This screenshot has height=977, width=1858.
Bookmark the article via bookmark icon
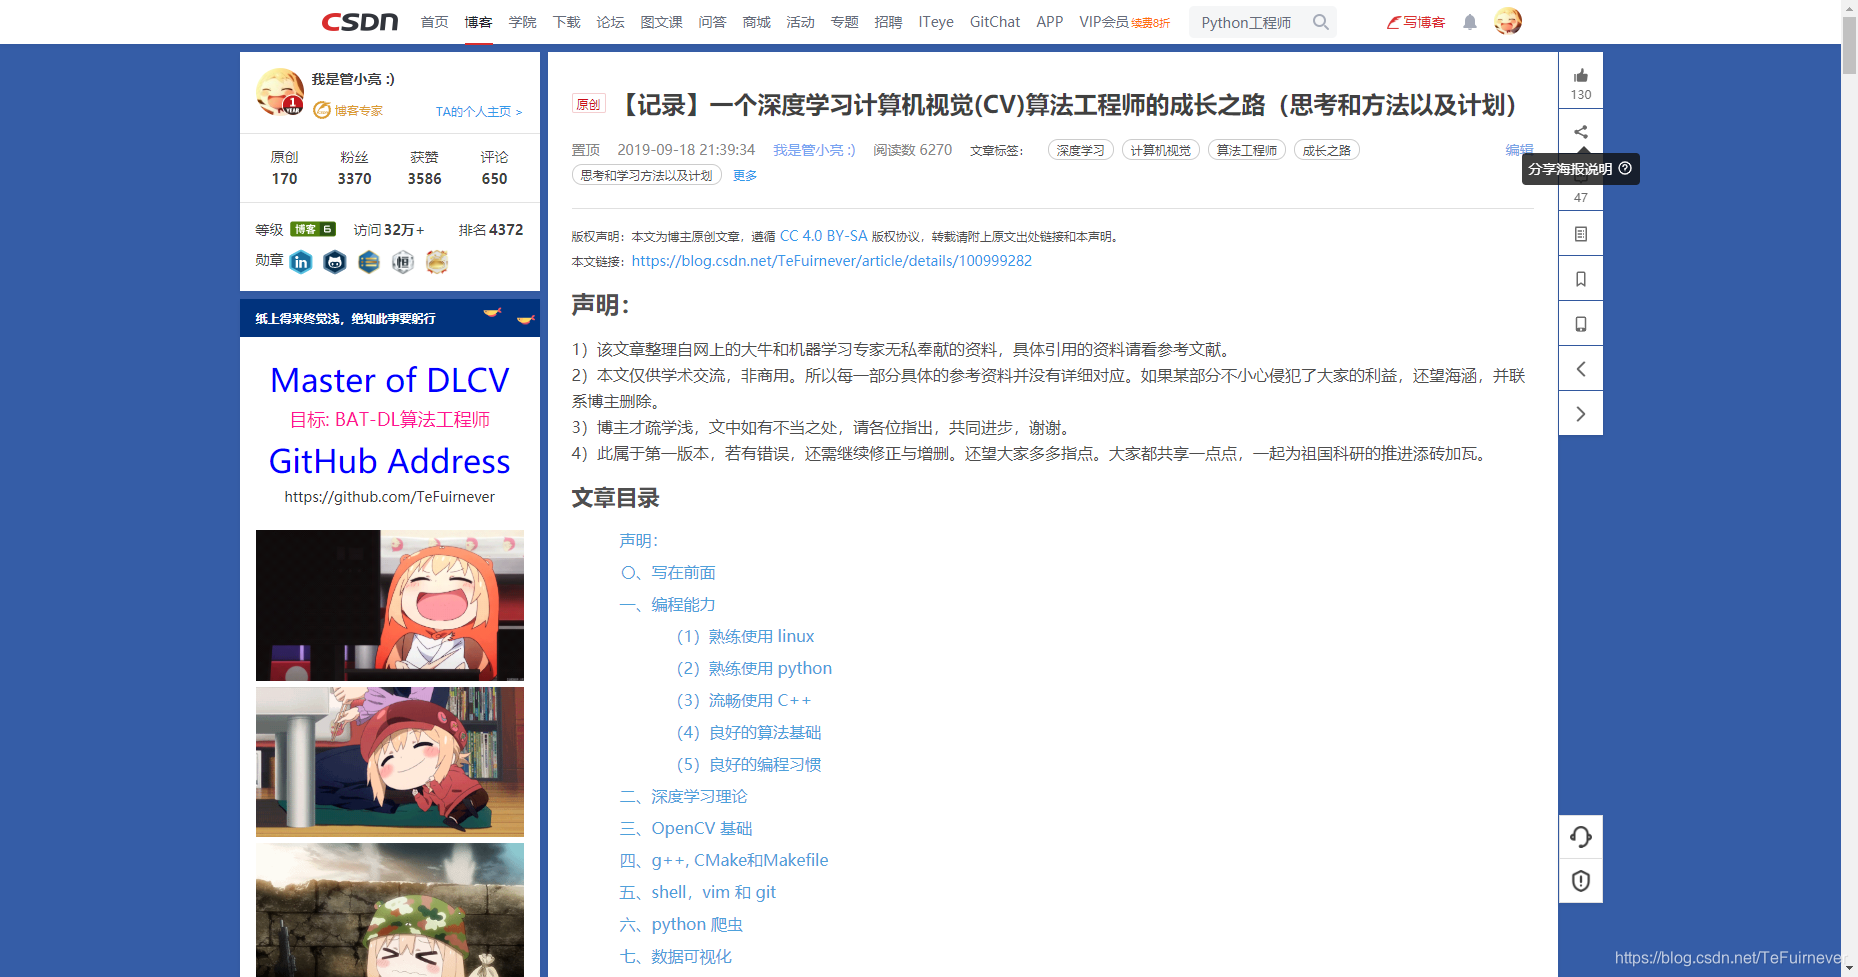tap(1580, 279)
